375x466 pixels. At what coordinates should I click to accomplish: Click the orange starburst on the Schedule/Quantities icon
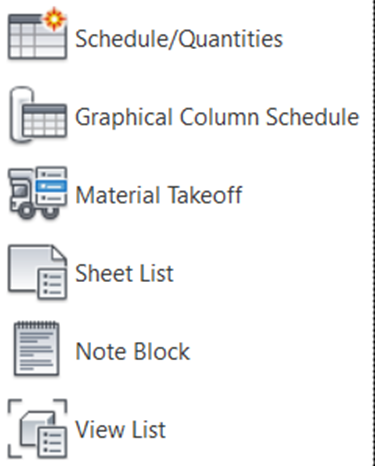tap(54, 19)
